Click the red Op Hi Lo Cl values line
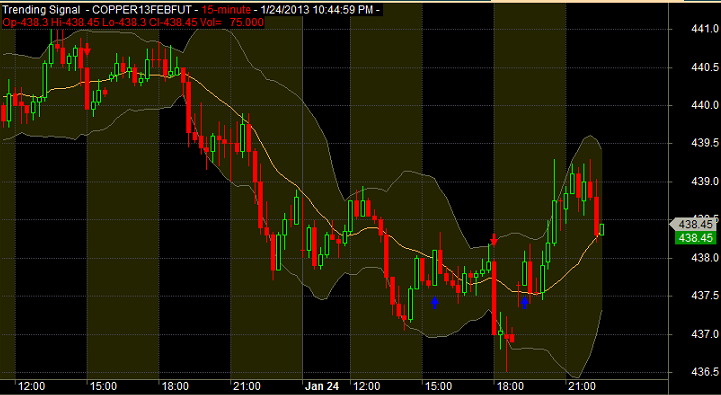 (x=133, y=23)
